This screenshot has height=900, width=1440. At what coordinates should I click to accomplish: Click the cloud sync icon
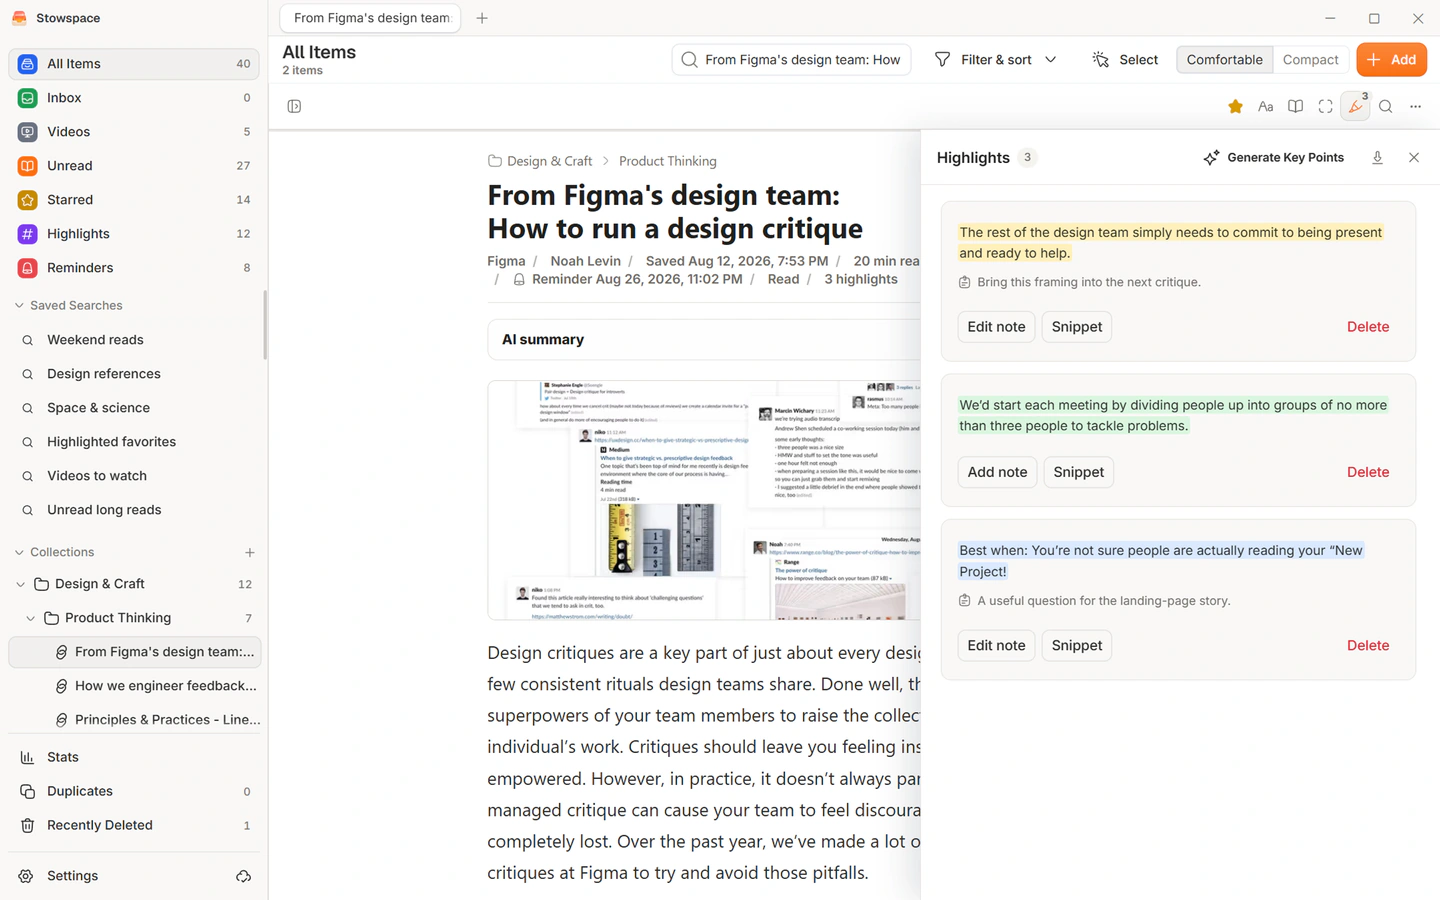click(x=243, y=876)
